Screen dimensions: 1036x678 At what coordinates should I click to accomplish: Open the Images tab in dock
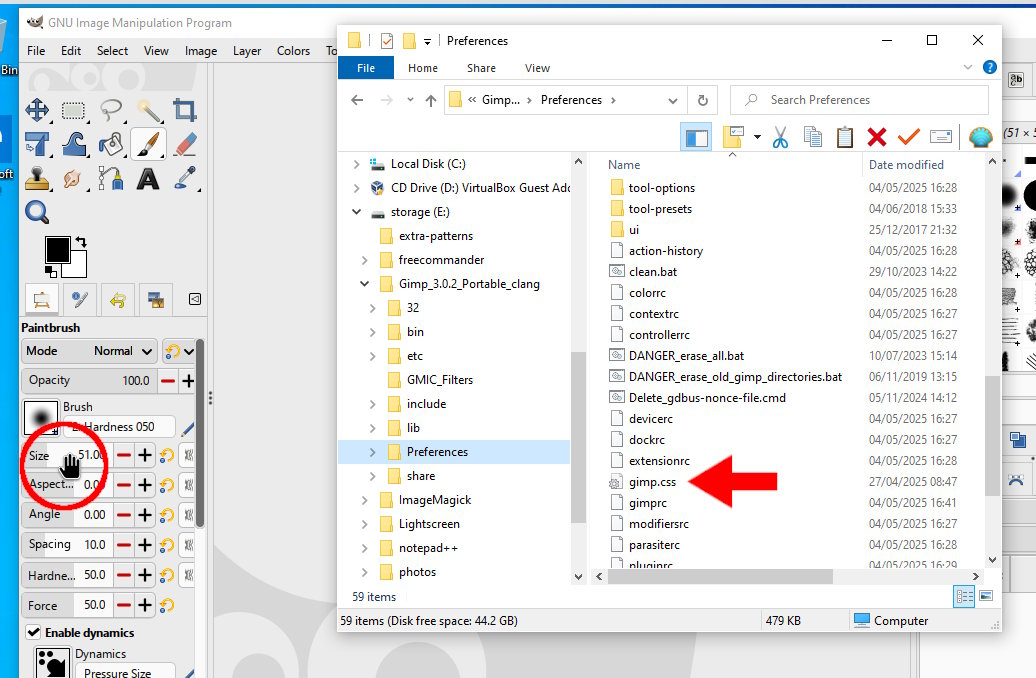tap(156, 300)
